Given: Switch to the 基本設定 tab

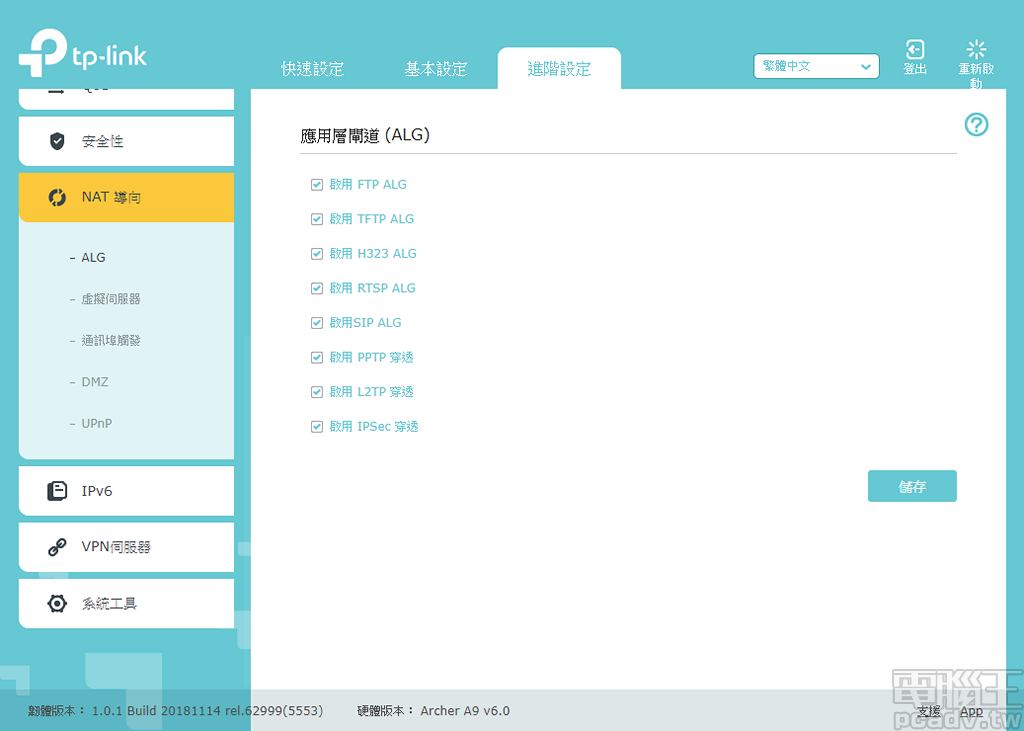Looking at the screenshot, I should 436,69.
